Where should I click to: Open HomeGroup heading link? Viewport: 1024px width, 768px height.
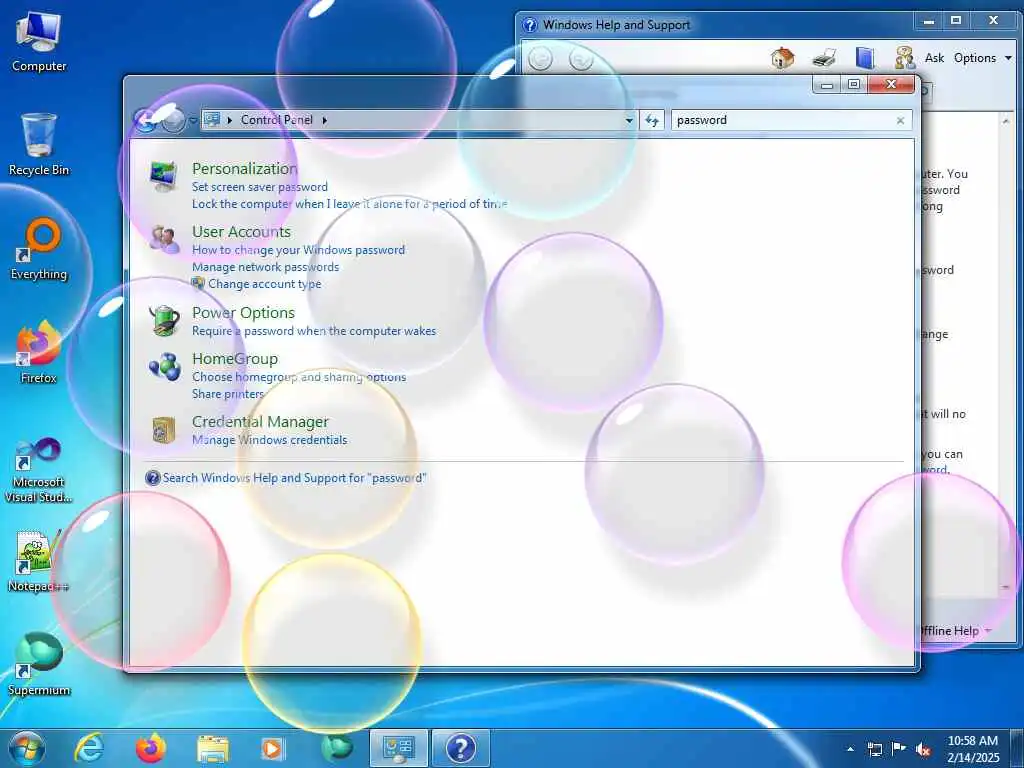pyautogui.click(x=235, y=359)
